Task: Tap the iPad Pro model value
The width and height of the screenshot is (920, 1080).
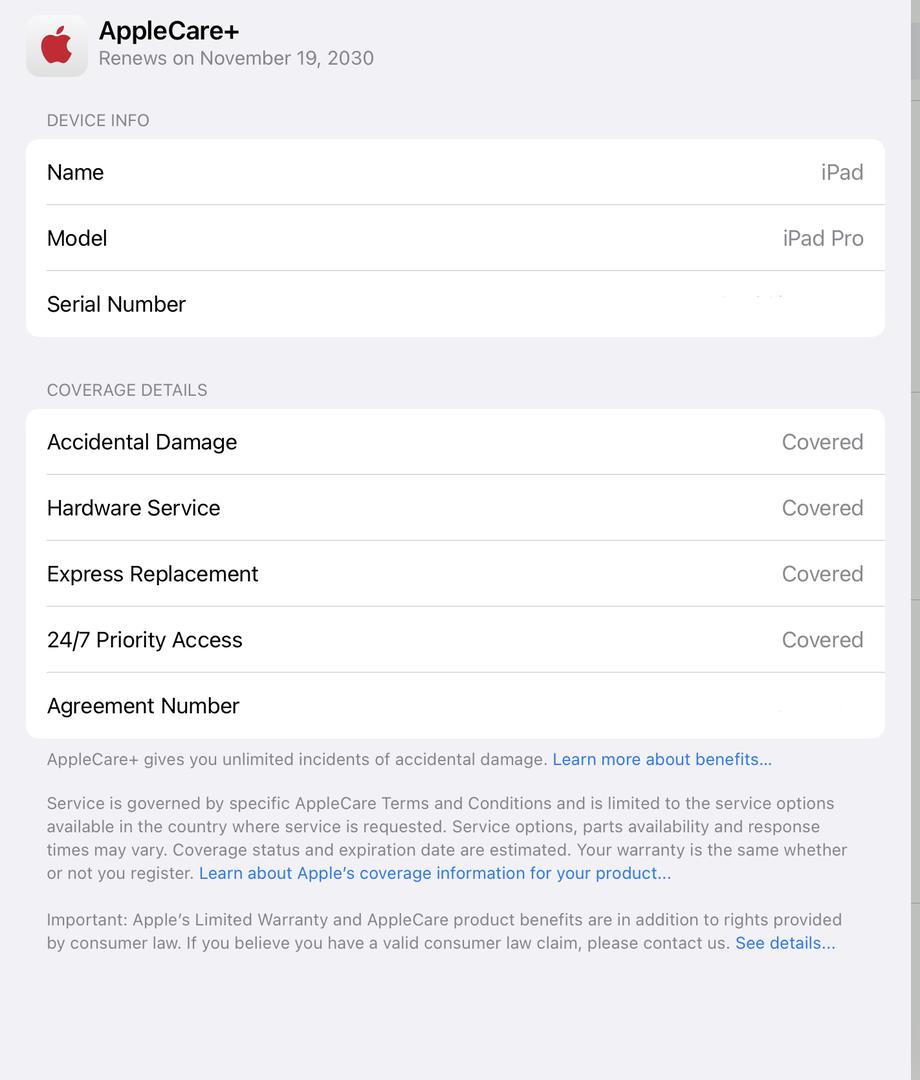Action: [823, 238]
